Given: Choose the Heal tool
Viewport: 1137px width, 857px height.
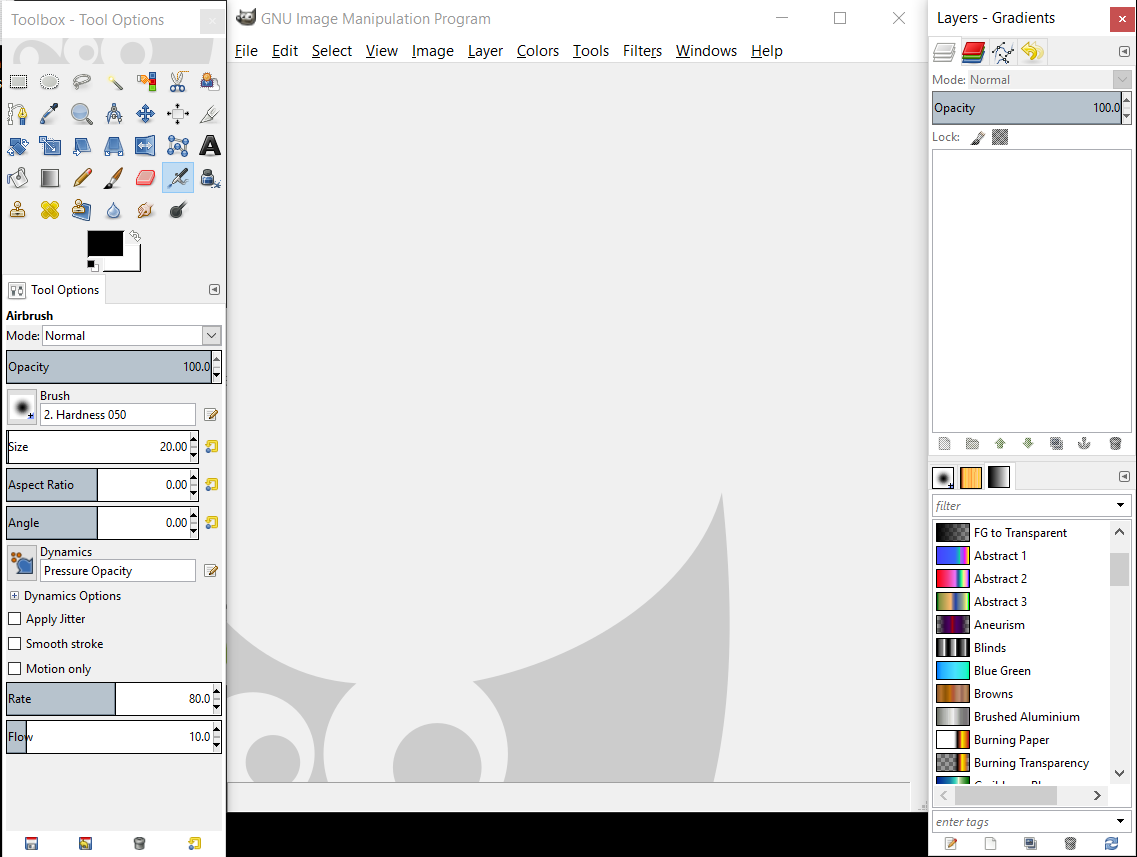Looking at the screenshot, I should tap(50, 210).
